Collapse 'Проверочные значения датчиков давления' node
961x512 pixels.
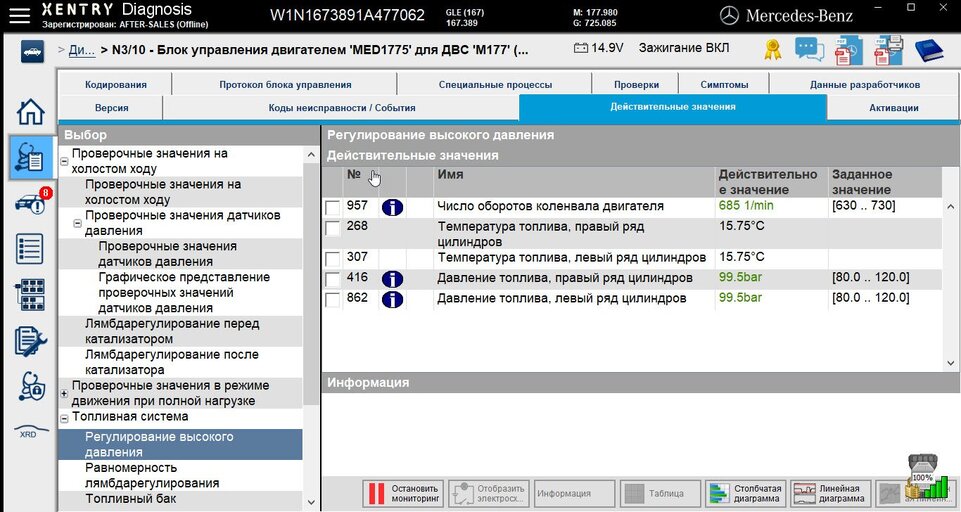(78, 224)
